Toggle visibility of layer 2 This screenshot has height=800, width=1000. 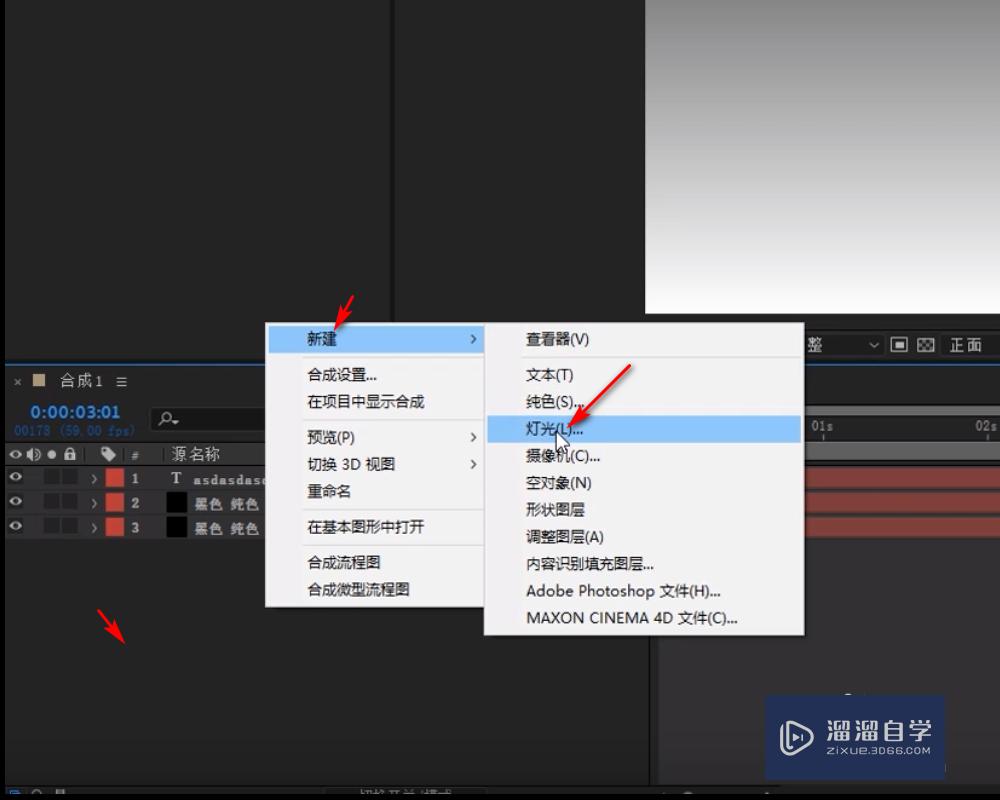[15, 501]
